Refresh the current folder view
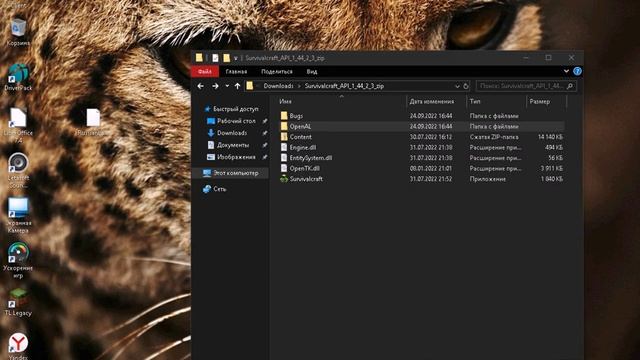Viewport: 640px width, 360px height. 466,86
